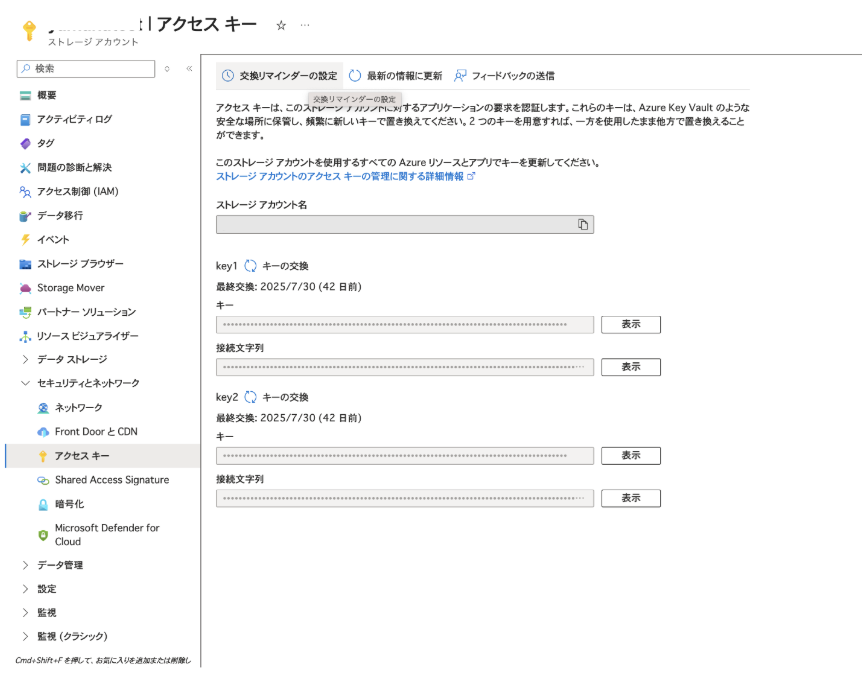Show the key1 キー value
The image size is (862, 692).
pyautogui.click(x=630, y=324)
